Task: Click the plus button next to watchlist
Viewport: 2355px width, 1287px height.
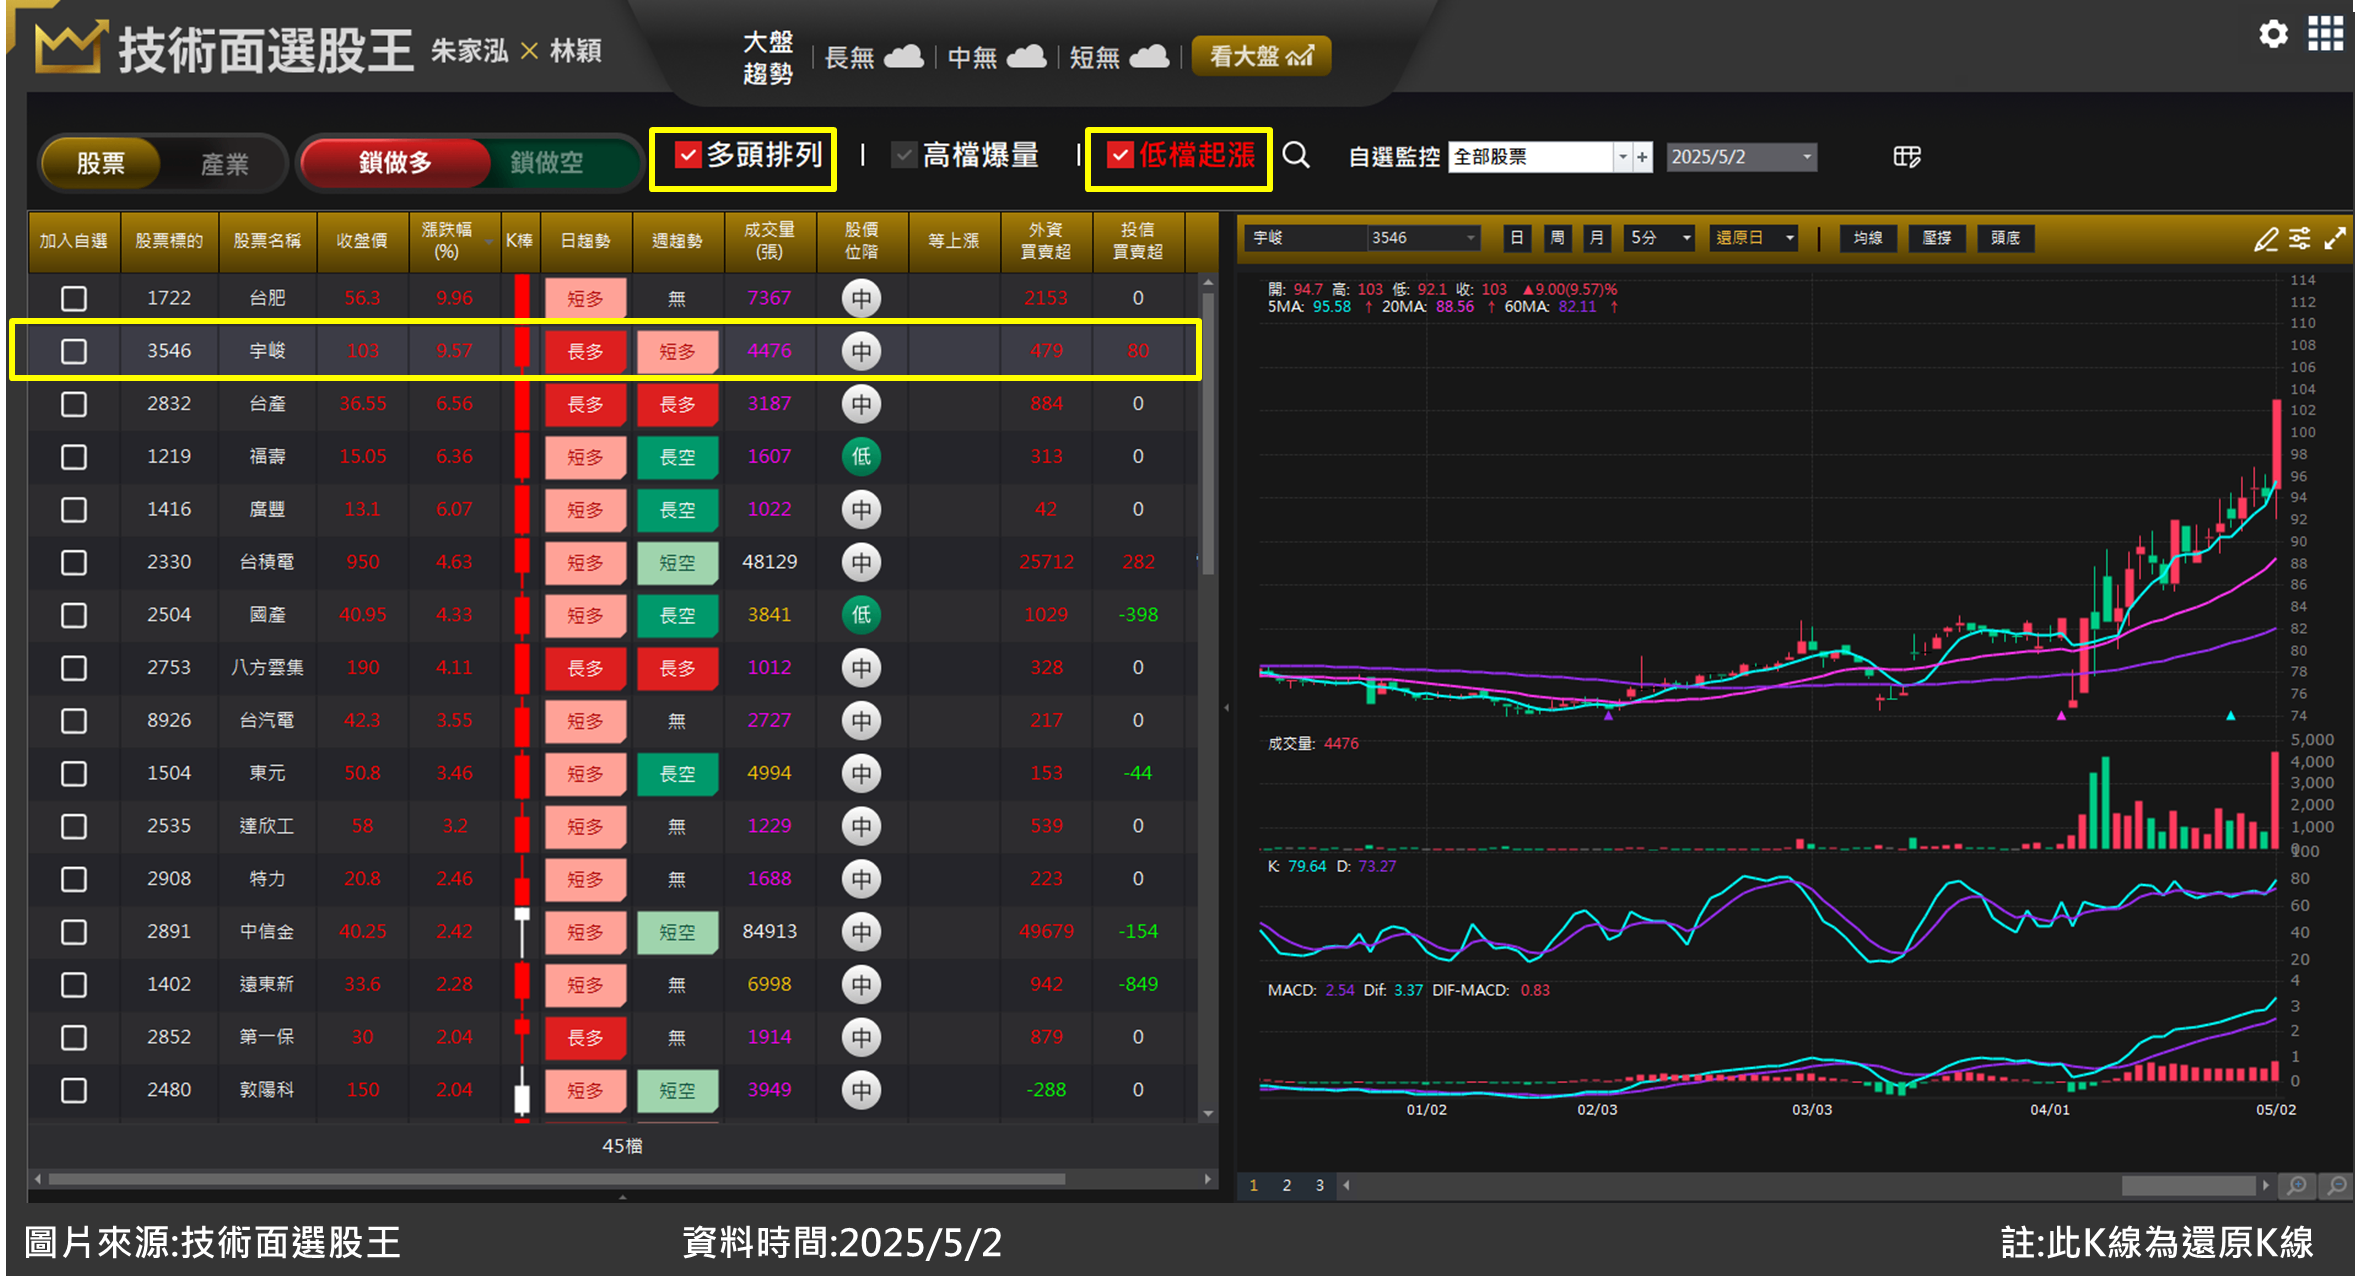Action: click(1642, 157)
